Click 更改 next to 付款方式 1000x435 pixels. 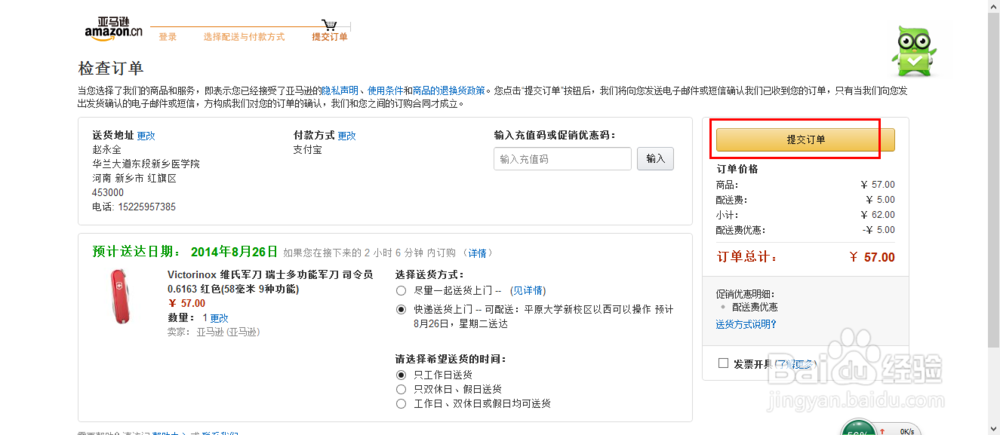[346, 136]
